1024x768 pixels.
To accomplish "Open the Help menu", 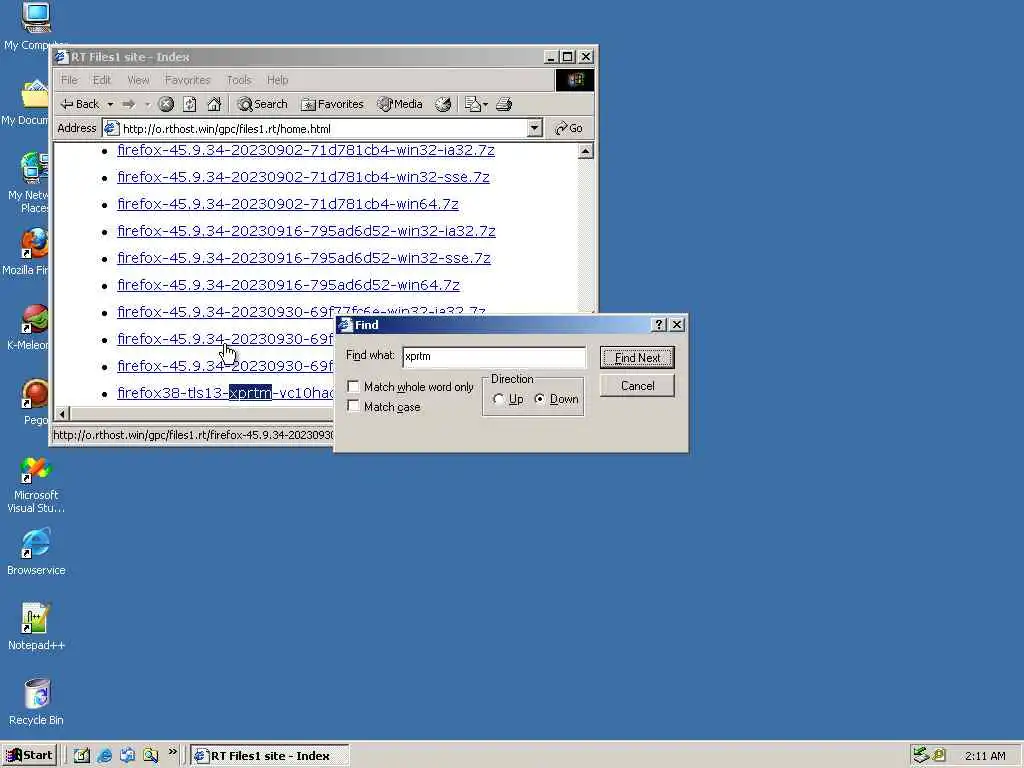I will pos(277,80).
